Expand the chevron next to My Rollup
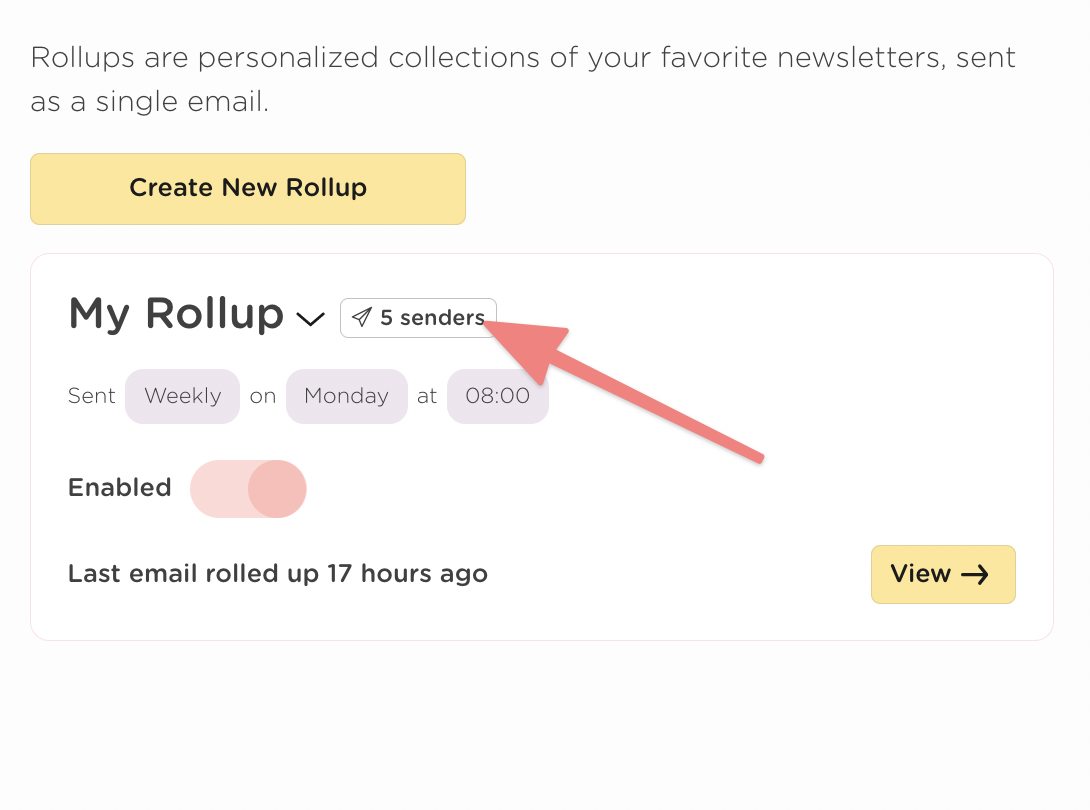Viewport: 1090px width, 810px height. 312,320
